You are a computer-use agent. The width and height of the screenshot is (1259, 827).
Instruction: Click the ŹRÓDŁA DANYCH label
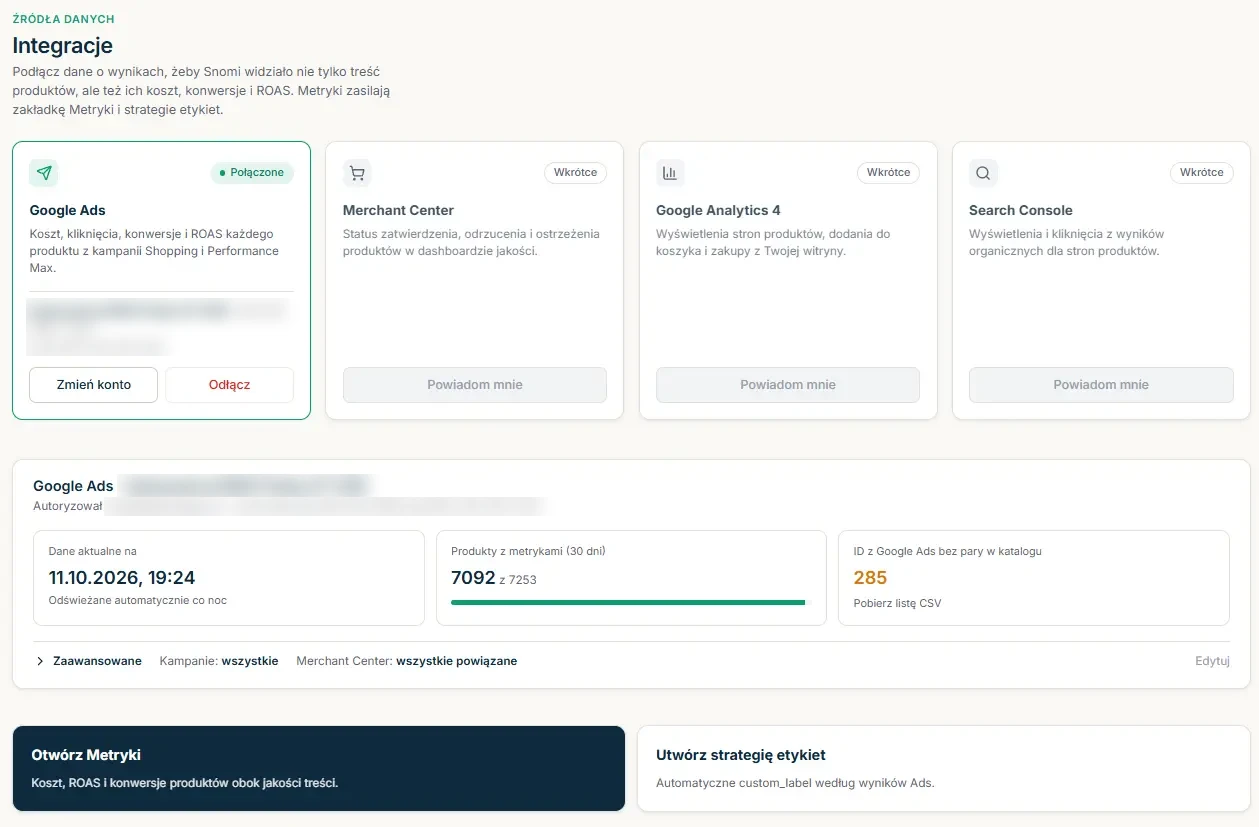coord(63,19)
